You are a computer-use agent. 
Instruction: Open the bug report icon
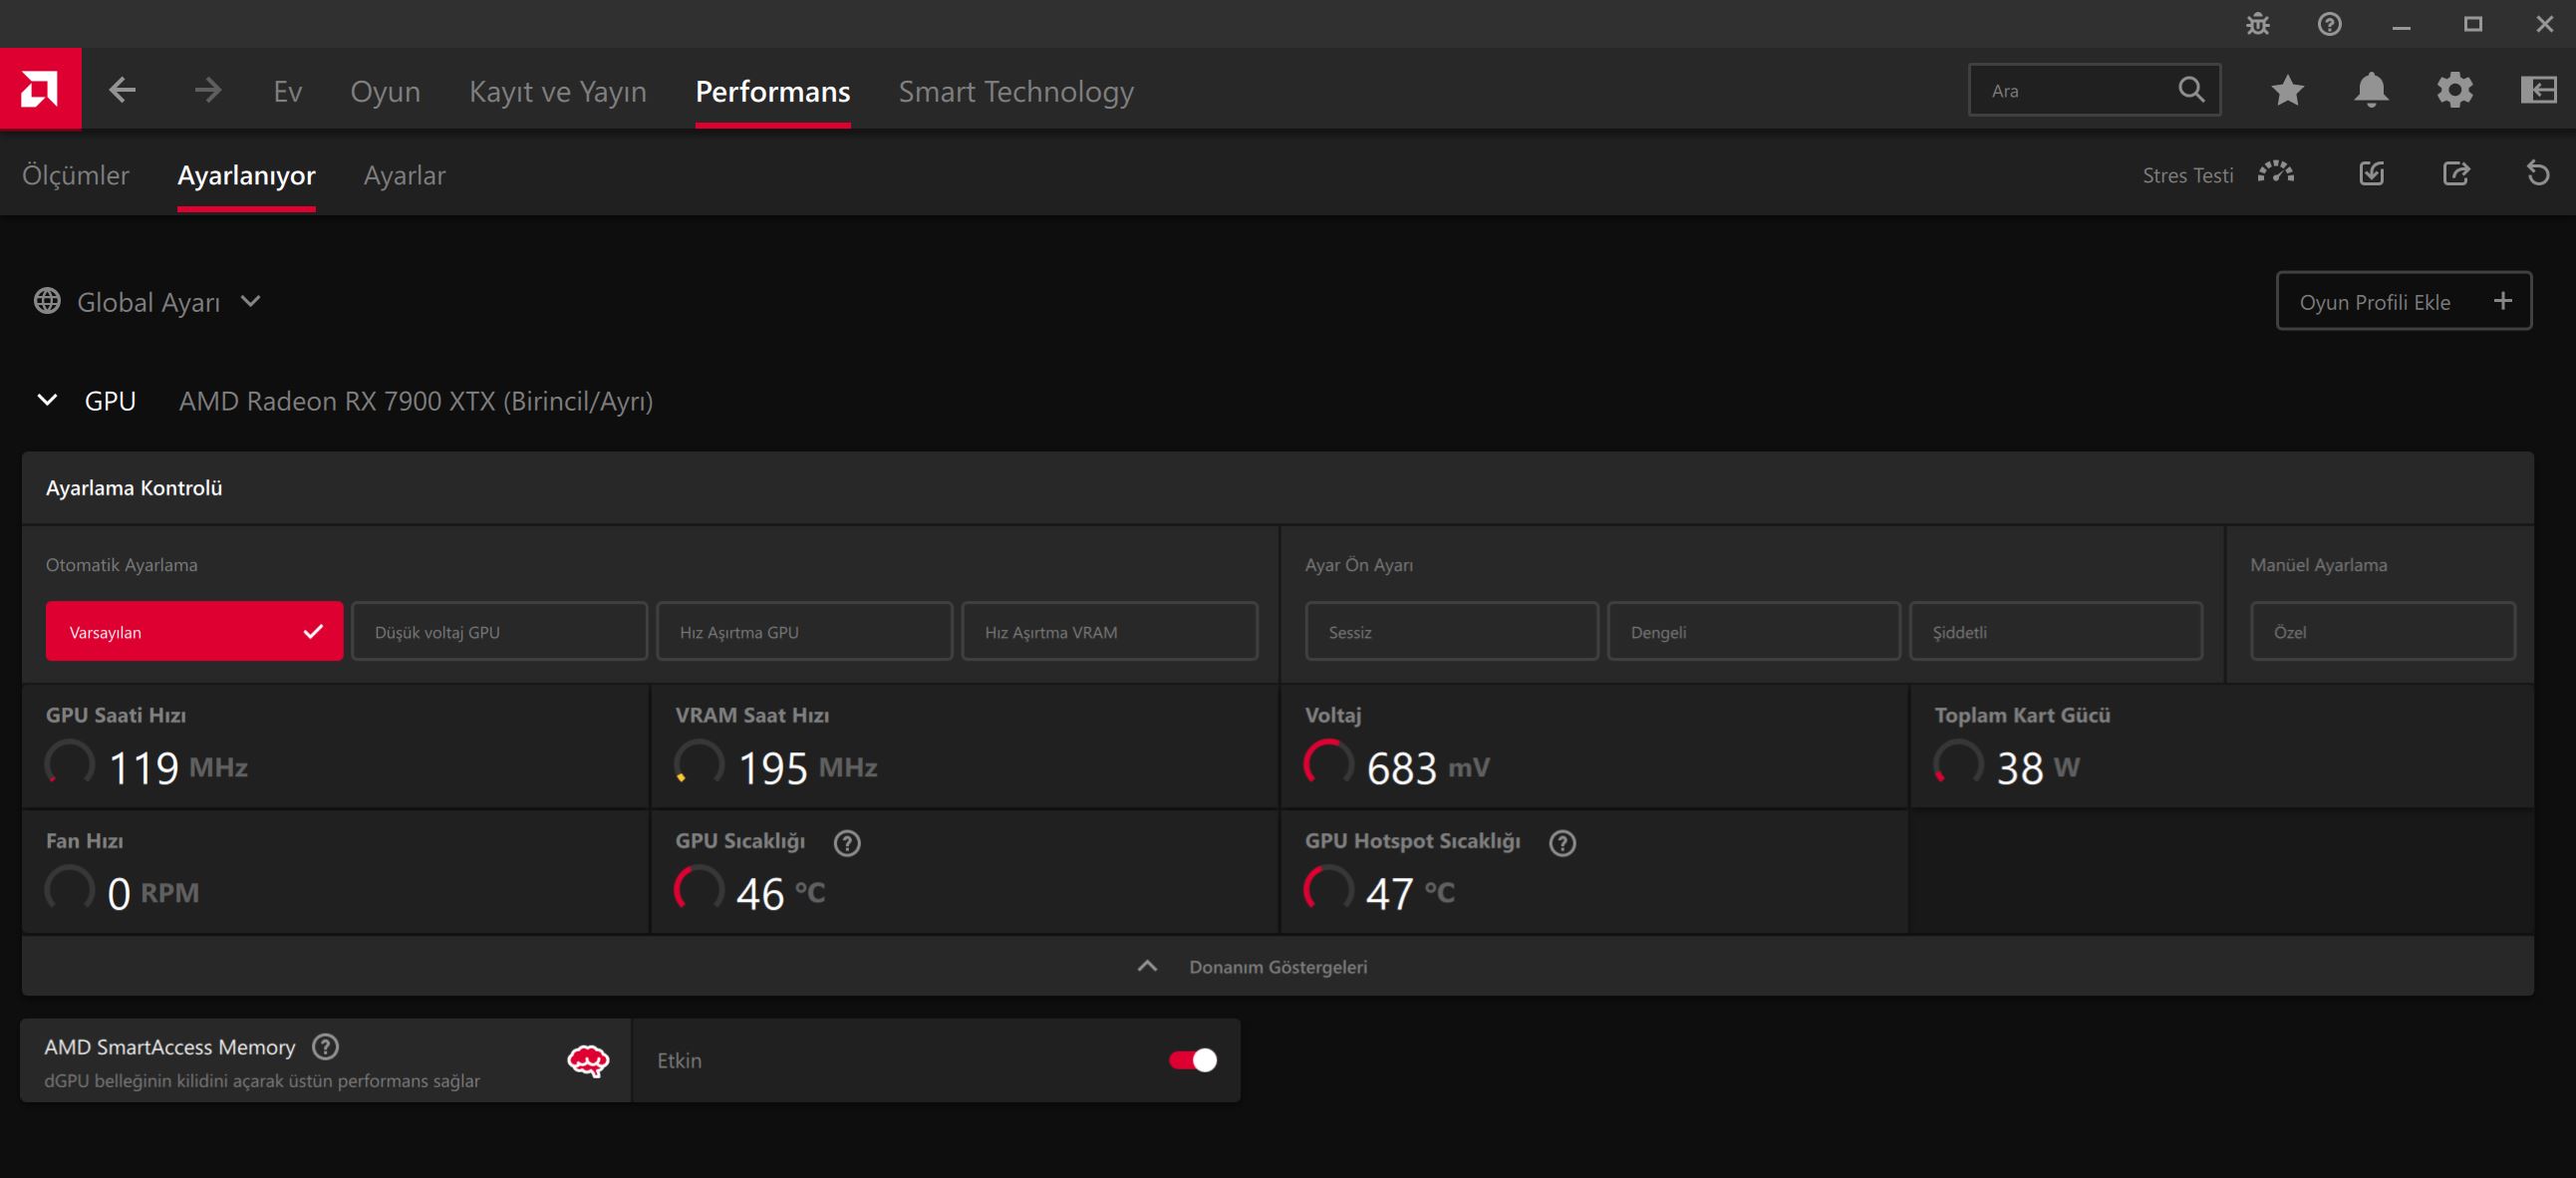pos(2257,24)
